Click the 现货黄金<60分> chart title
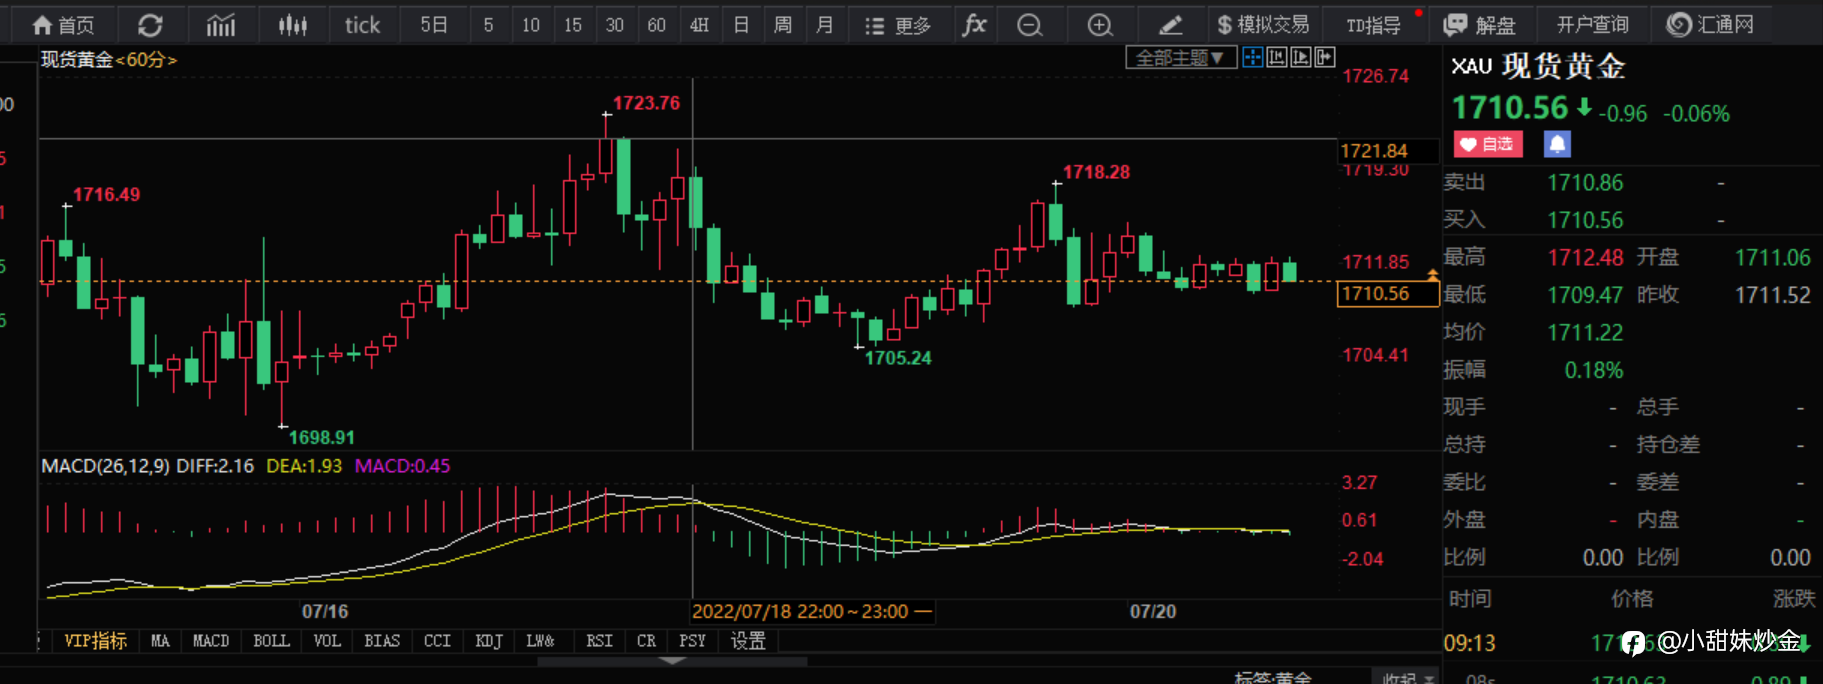This screenshot has height=684, width=1823. click(108, 60)
